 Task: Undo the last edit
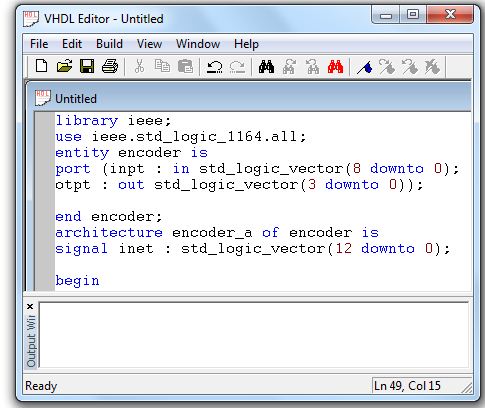[x=214, y=67]
